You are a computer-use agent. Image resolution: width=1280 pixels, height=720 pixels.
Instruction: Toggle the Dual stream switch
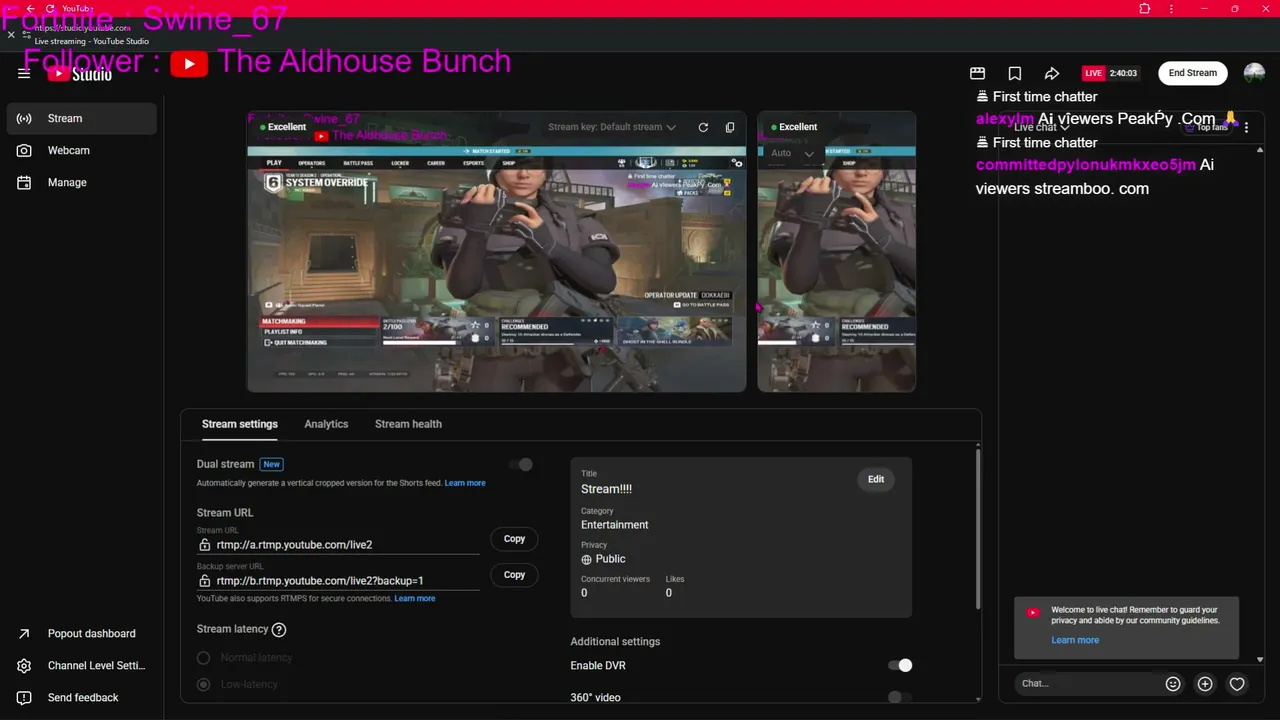coord(521,464)
